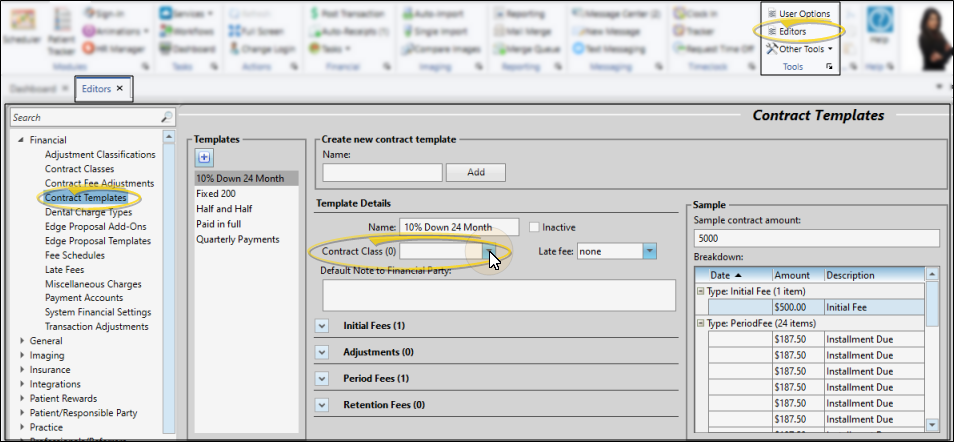
Task: Close the Editors tab with its X
Action: coord(120,89)
